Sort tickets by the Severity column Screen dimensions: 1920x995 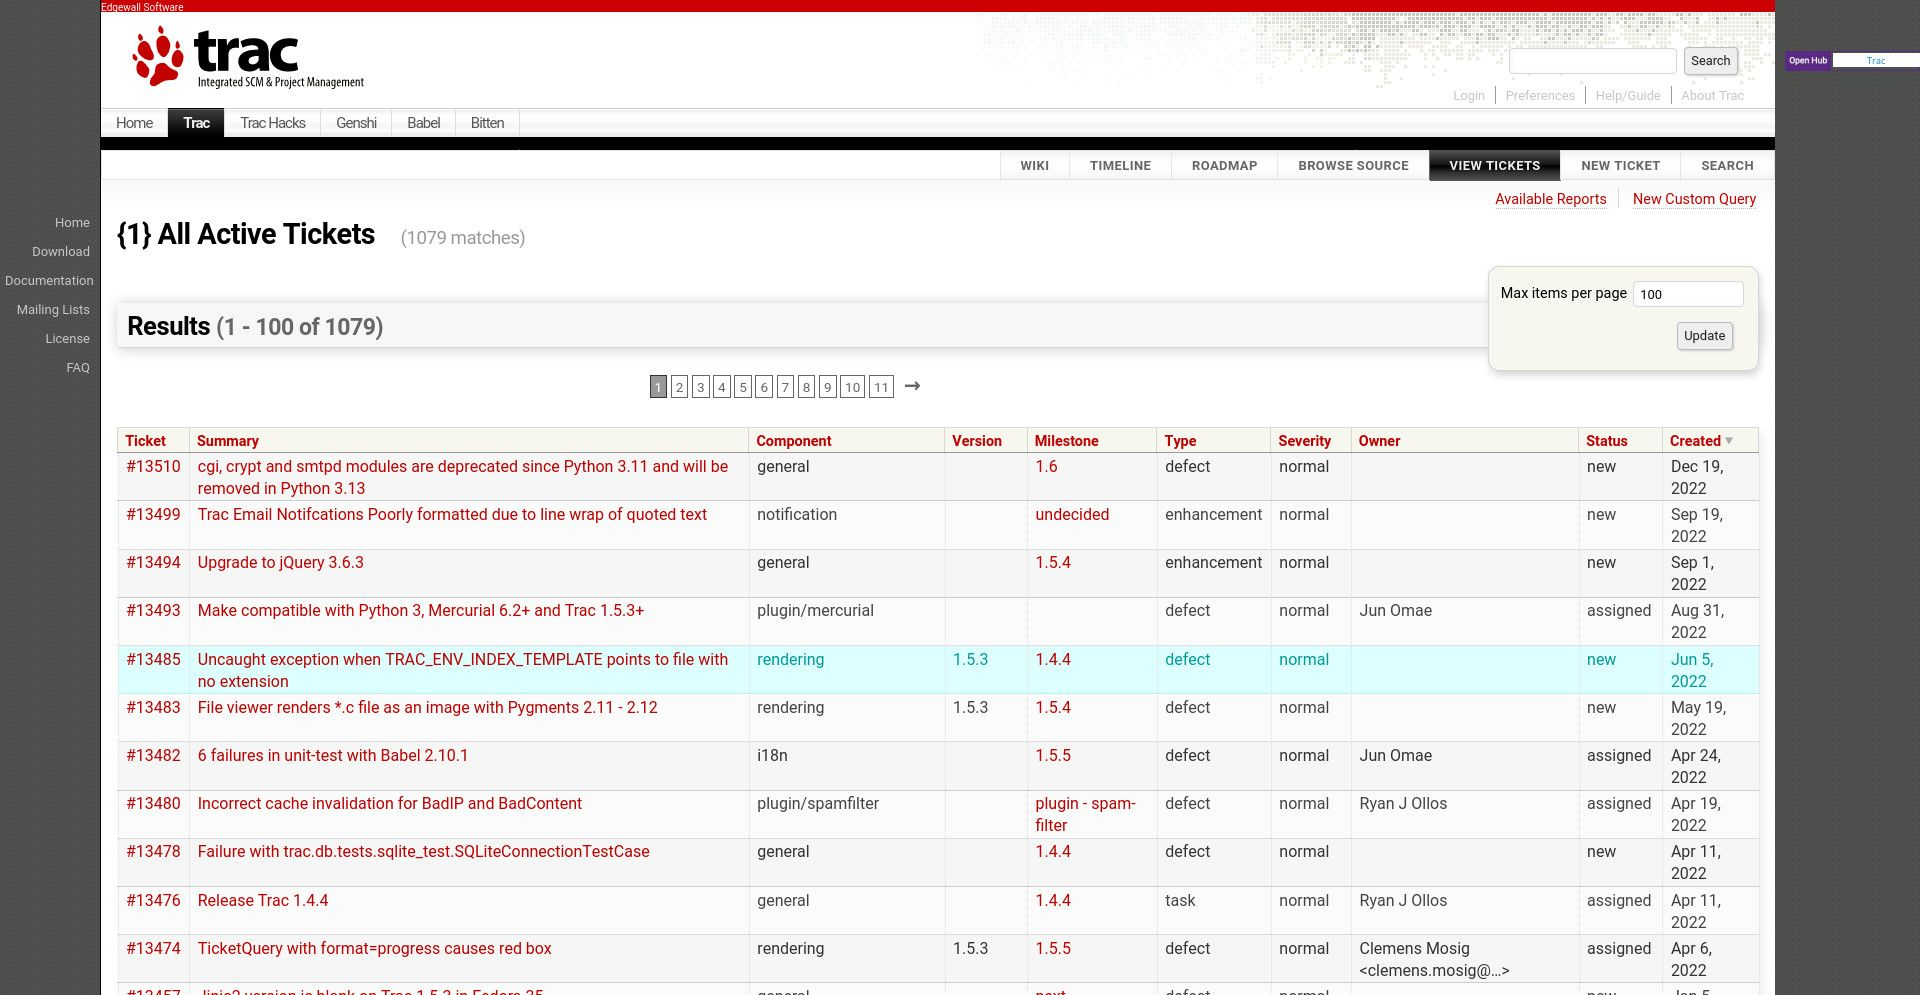(1304, 441)
